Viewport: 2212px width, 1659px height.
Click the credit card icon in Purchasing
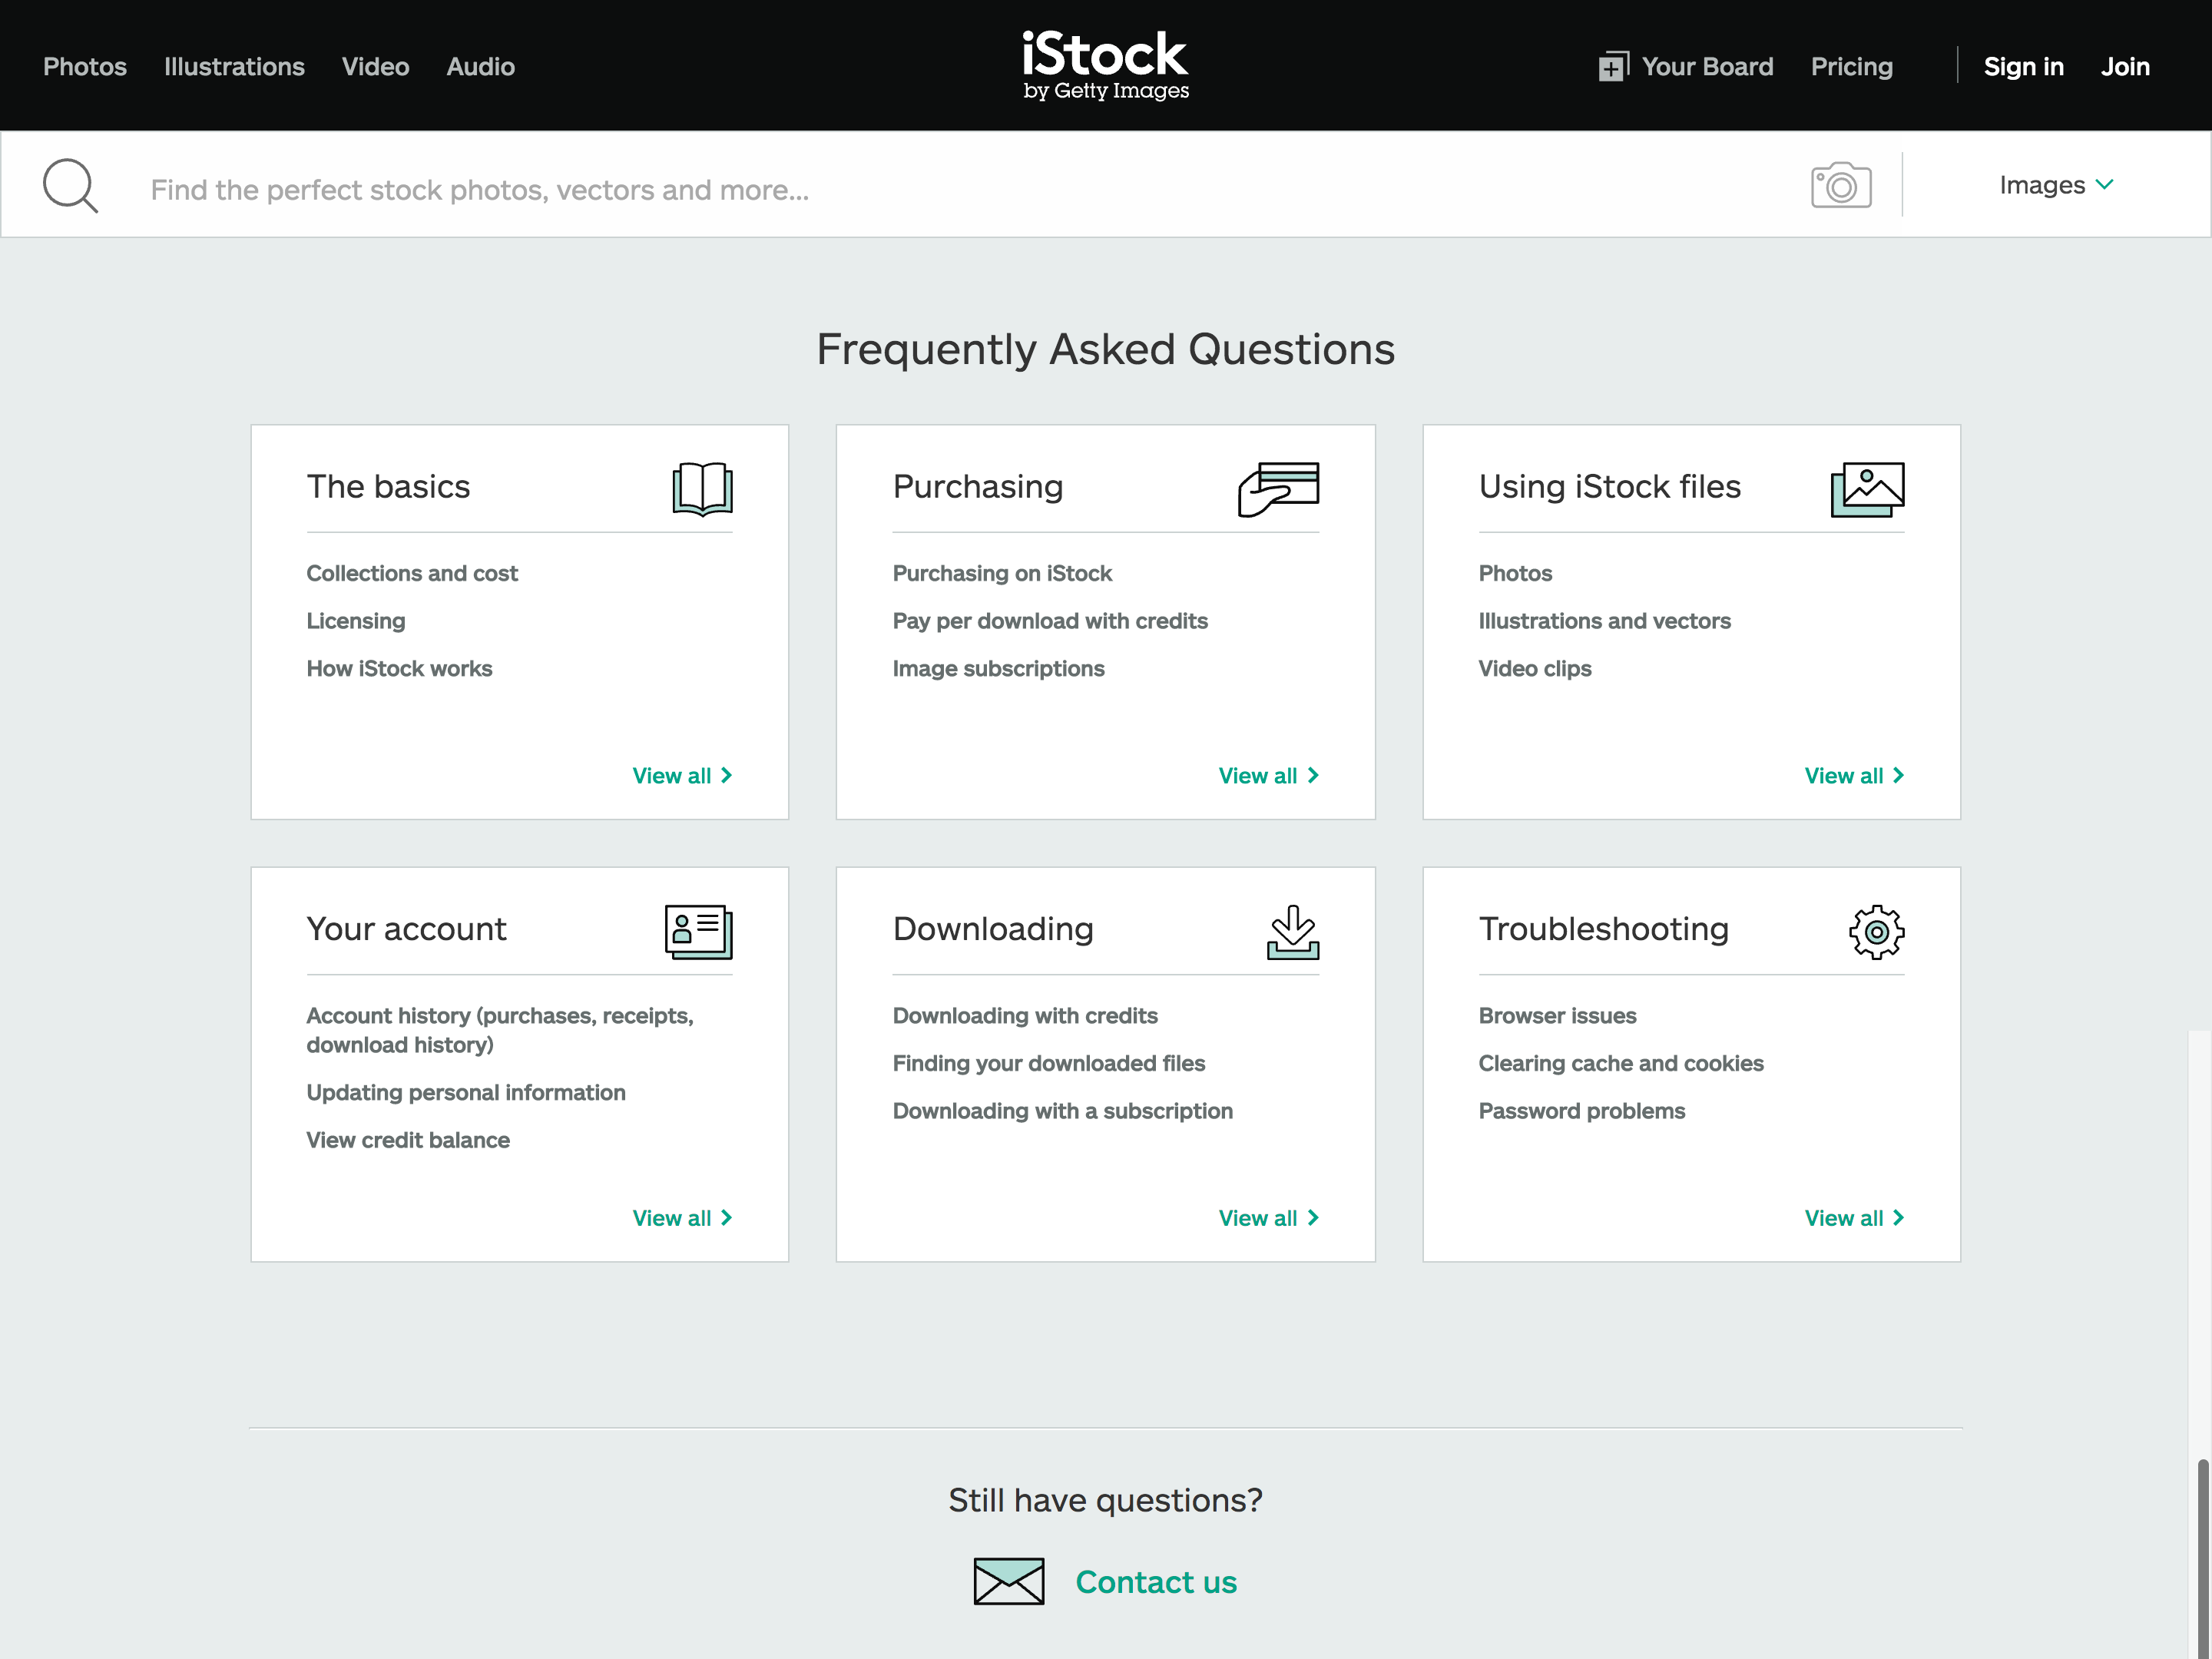(x=1278, y=489)
